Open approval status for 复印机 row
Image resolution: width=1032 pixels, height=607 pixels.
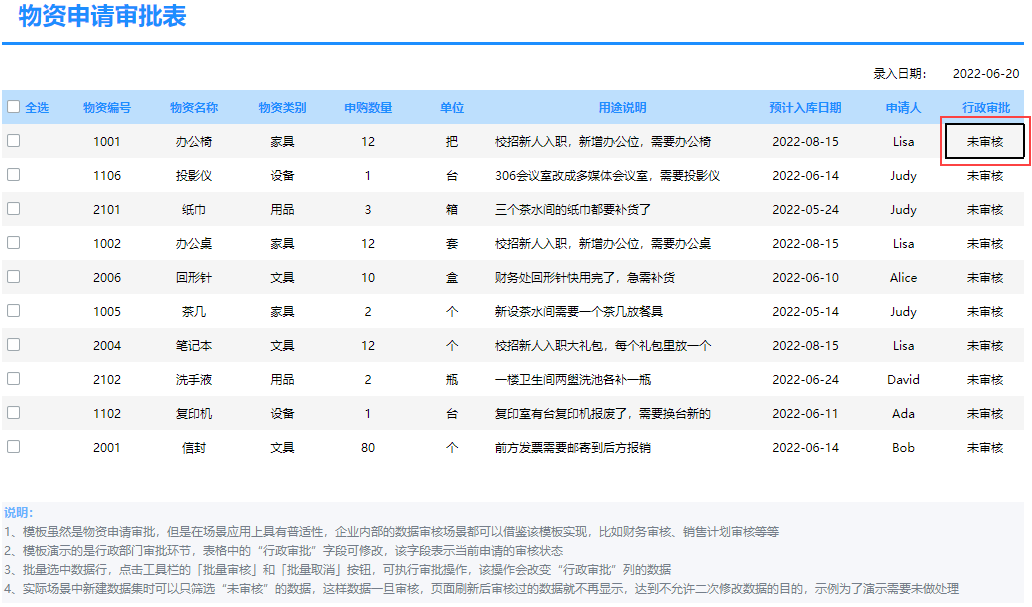985,413
